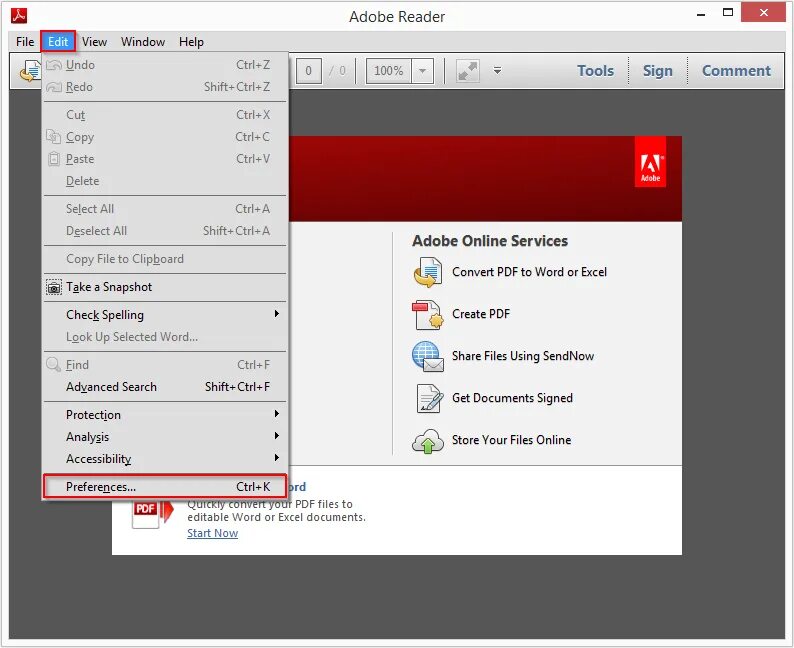Click the full screen read mode icon
Screen dimensions: 794x648
(x=467, y=71)
